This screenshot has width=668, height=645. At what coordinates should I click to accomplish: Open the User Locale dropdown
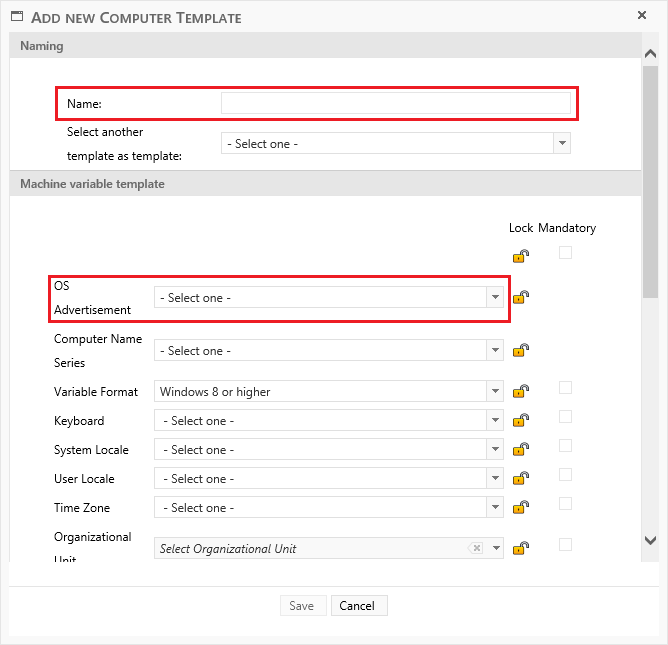[494, 479]
